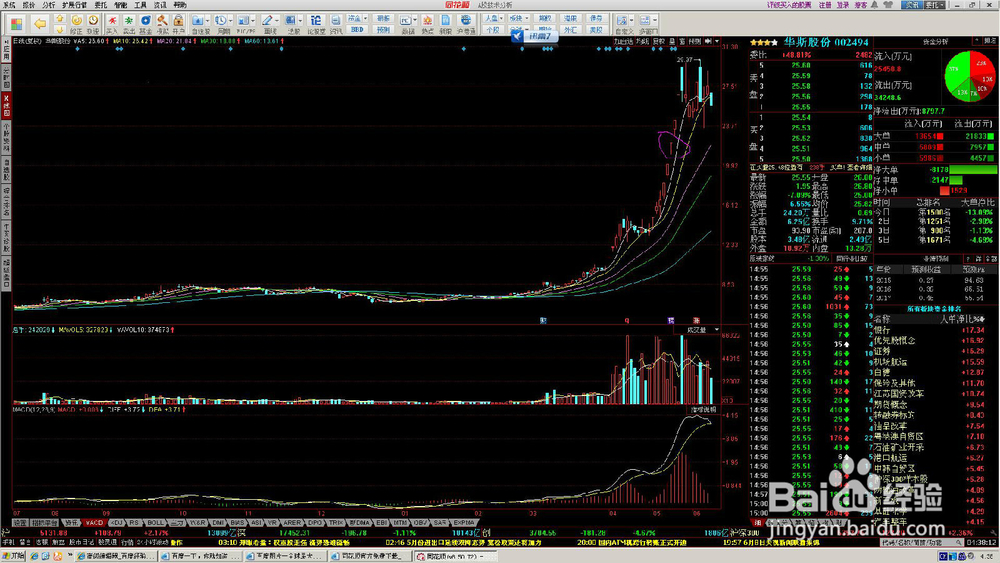Open the 同花顺 taskbar window button

tap(454, 556)
